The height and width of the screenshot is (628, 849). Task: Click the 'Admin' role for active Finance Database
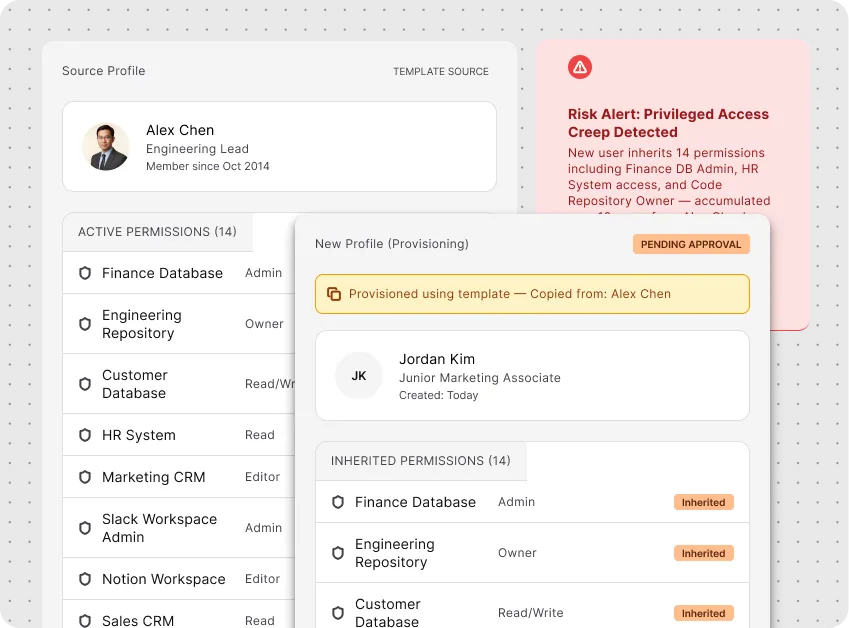[x=264, y=273]
